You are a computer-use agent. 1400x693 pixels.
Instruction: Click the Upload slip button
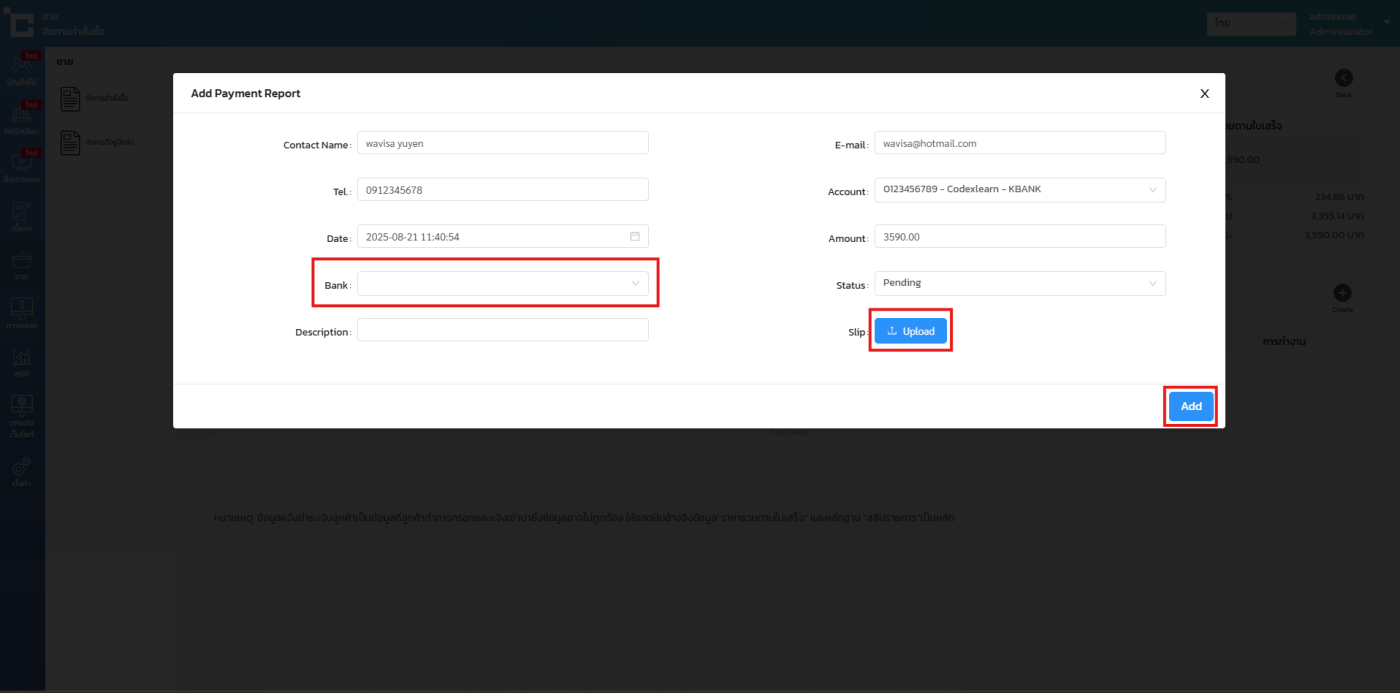click(910, 331)
